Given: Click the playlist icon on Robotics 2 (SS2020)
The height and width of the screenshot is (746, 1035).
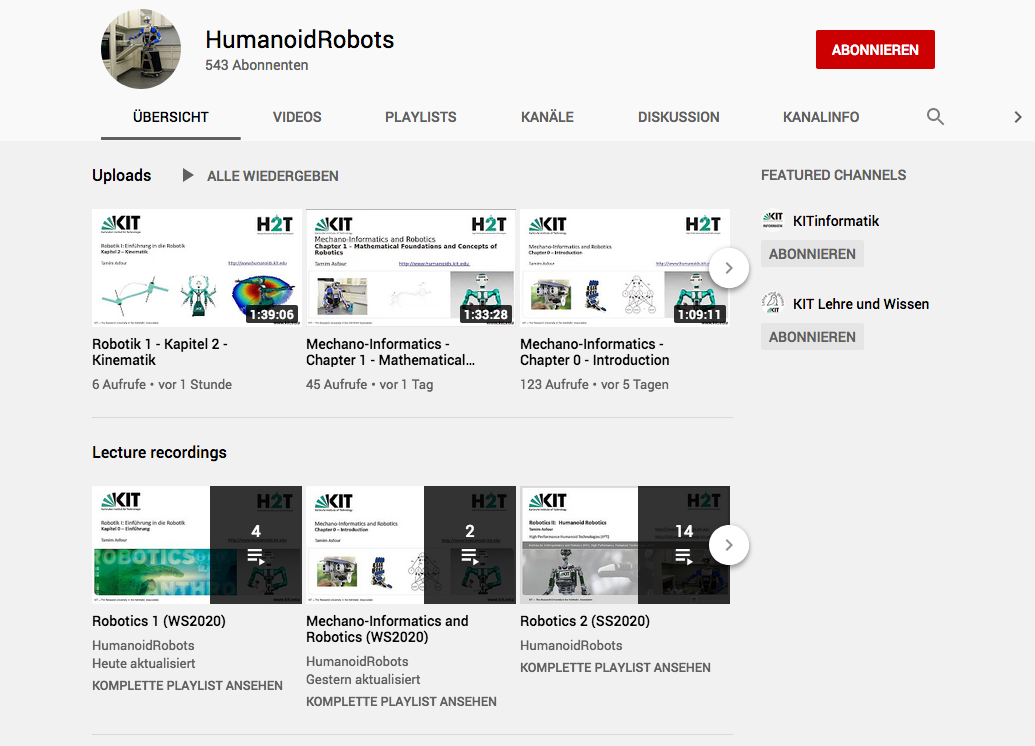Looking at the screenshot, I should (x=684, y=557).
